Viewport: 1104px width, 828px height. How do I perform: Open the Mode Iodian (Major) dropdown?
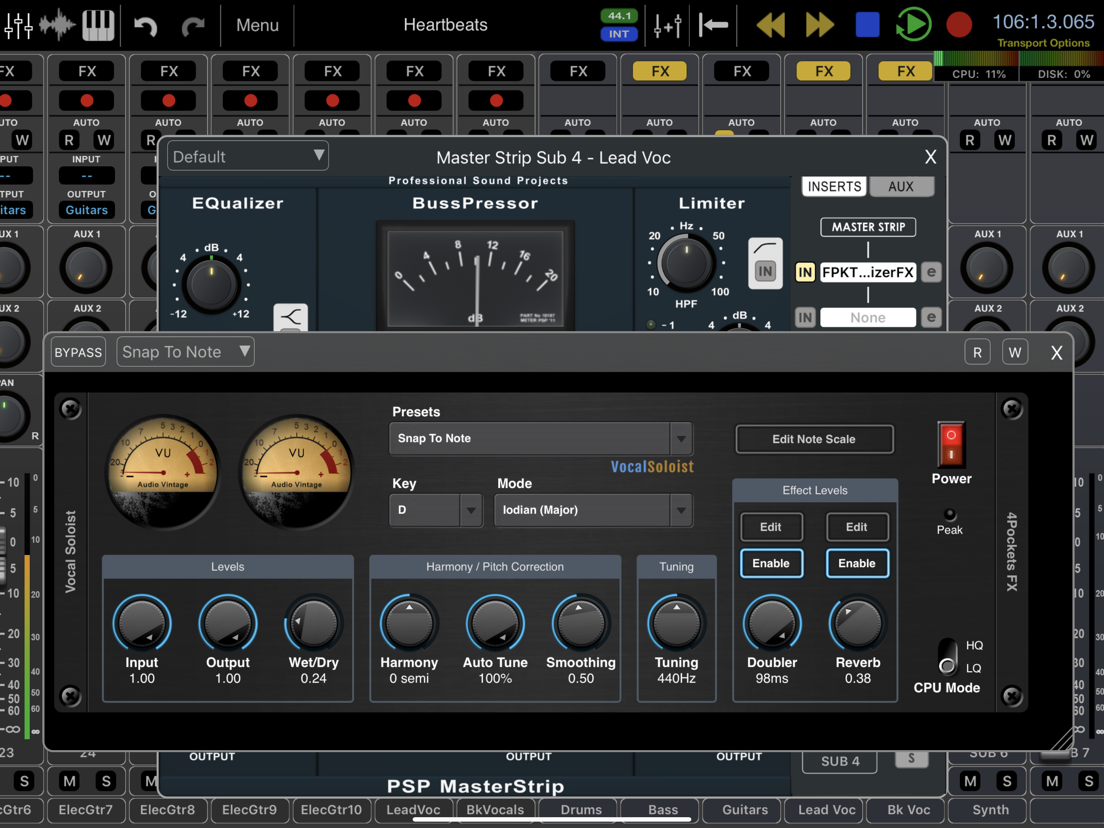click(594, 510)
